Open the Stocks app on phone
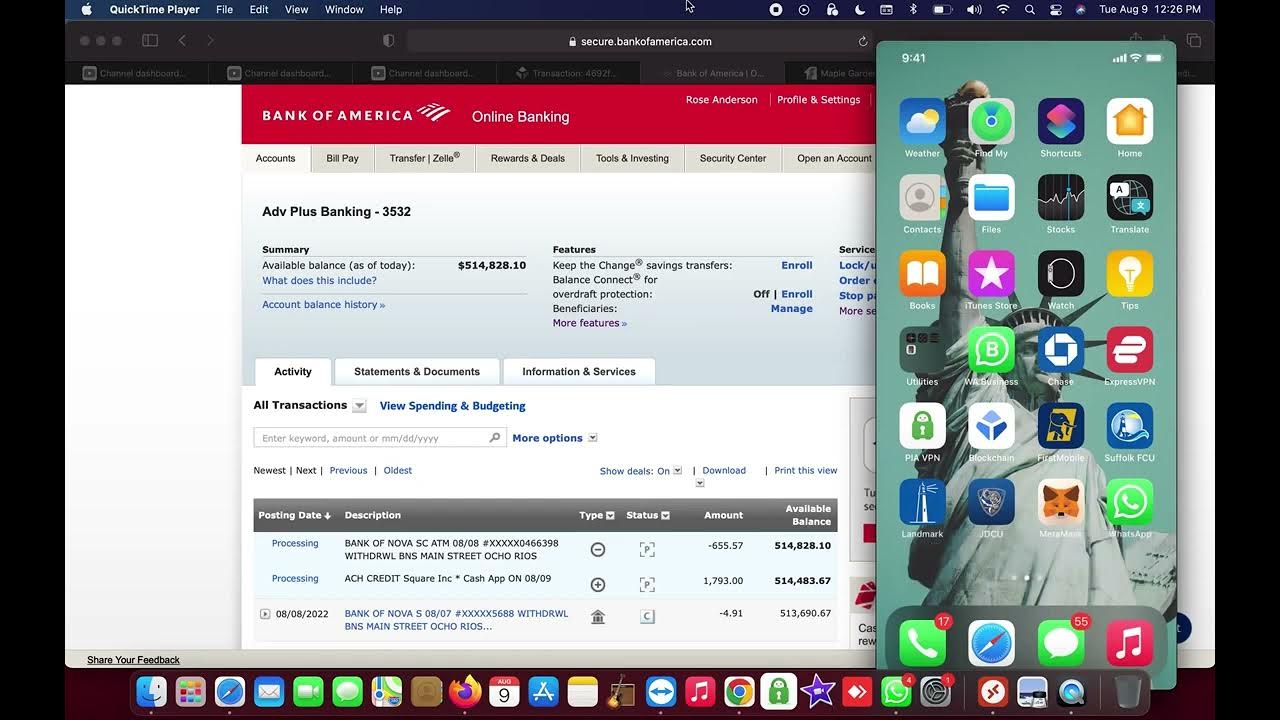 (x=1060, y=198)
